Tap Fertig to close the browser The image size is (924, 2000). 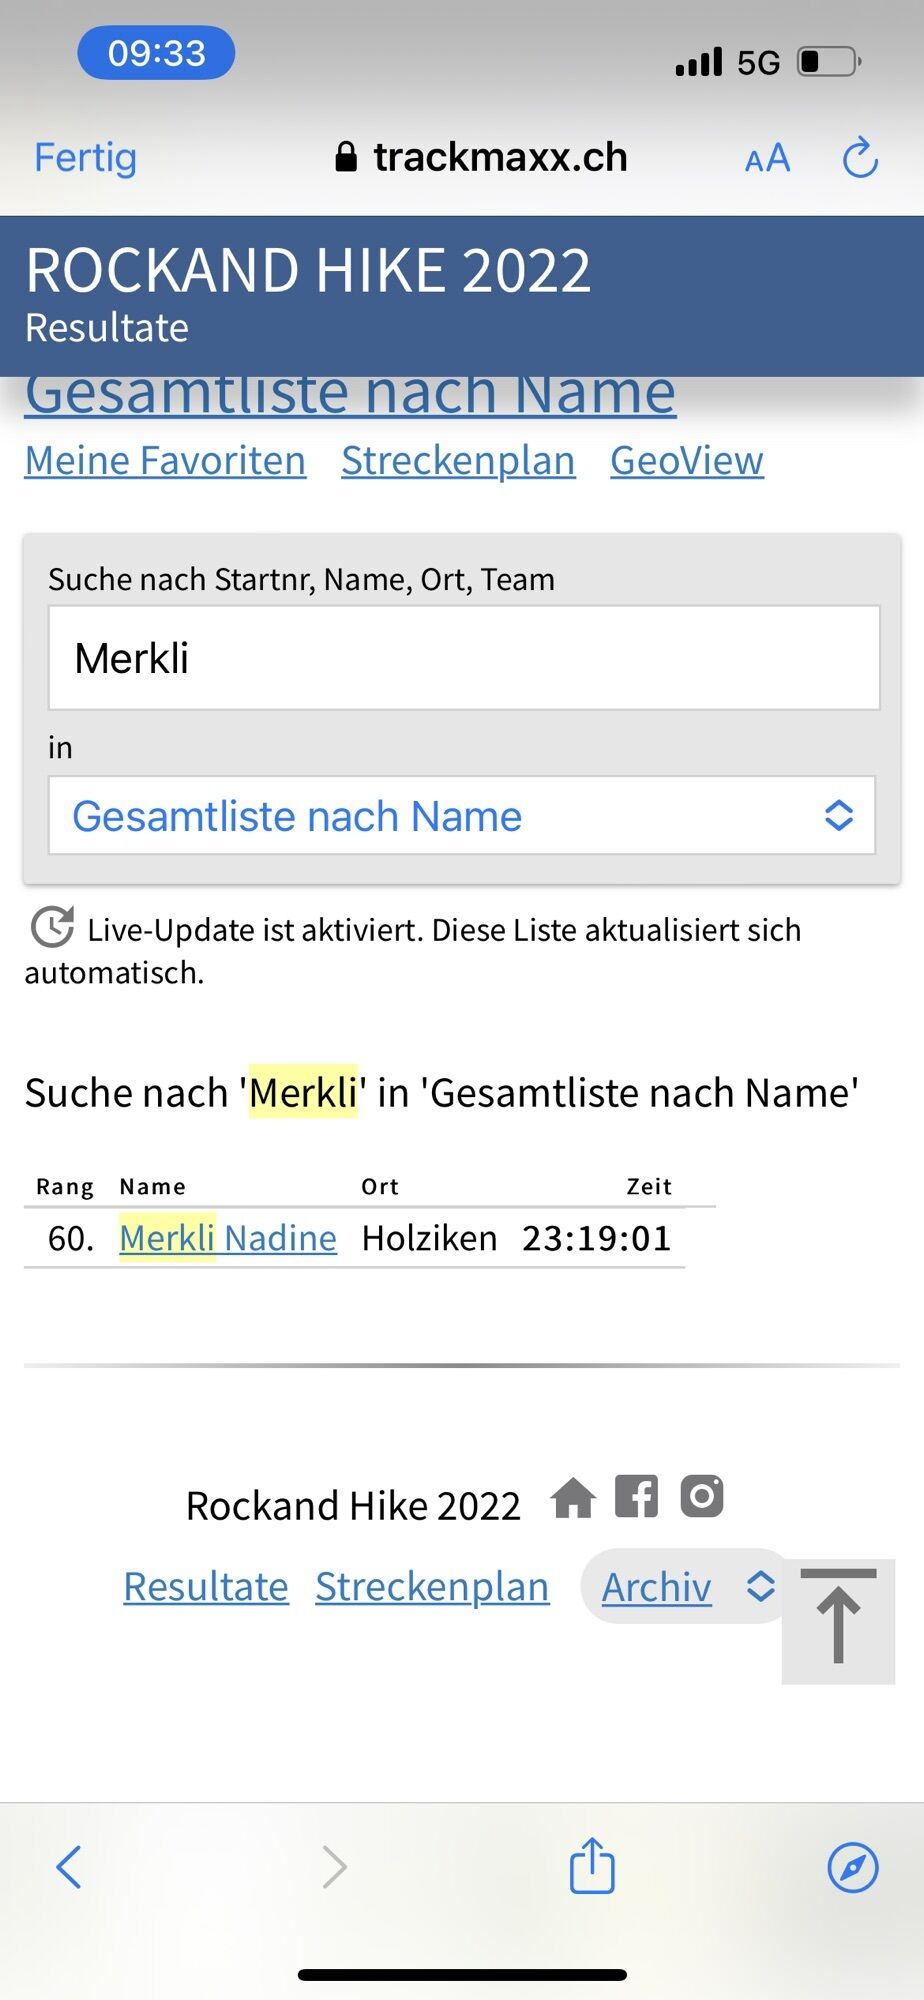pos(85,158)
